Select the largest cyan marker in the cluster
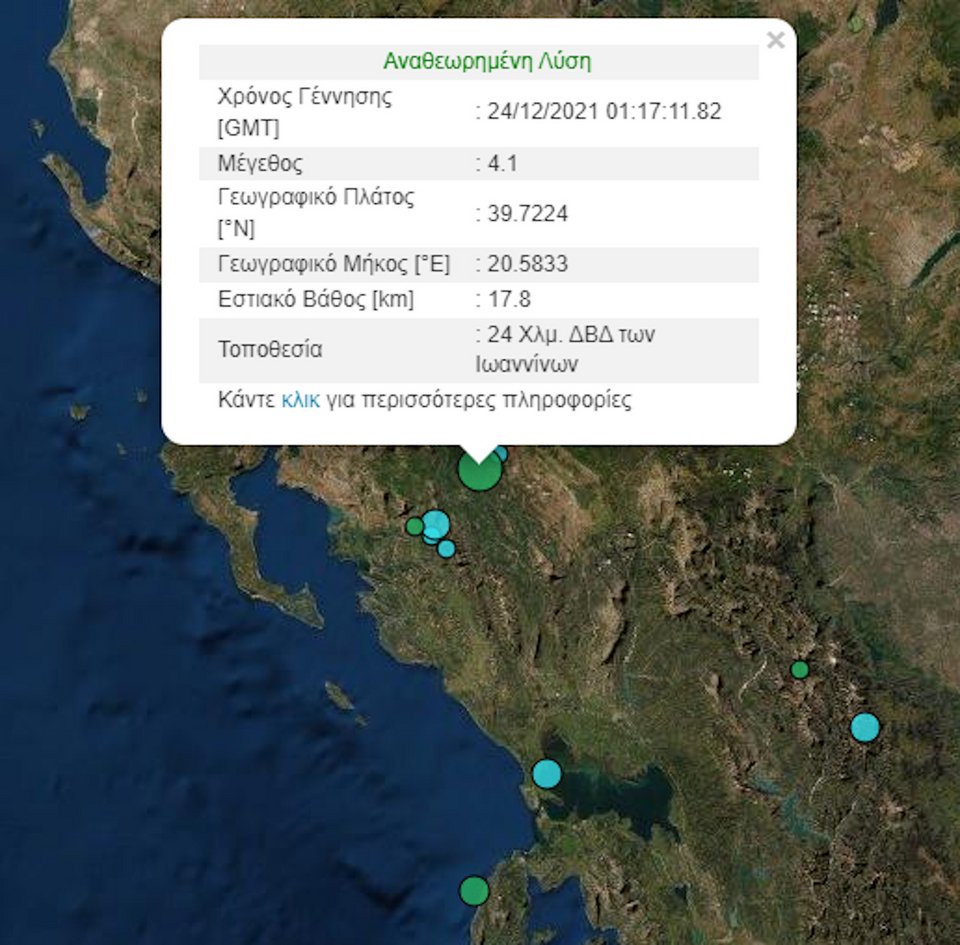Screen dimensions: 960x945 pyautogui.click(x=436, y=524)
